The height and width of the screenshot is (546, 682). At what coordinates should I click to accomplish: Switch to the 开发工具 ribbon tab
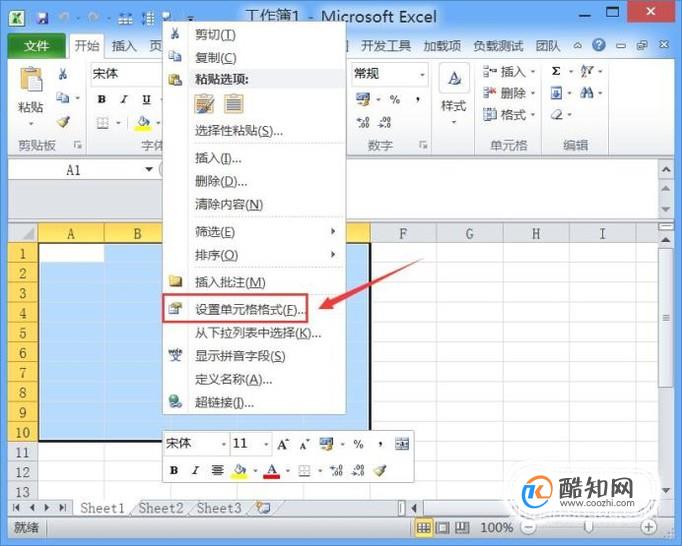click(x=386, y=46)
